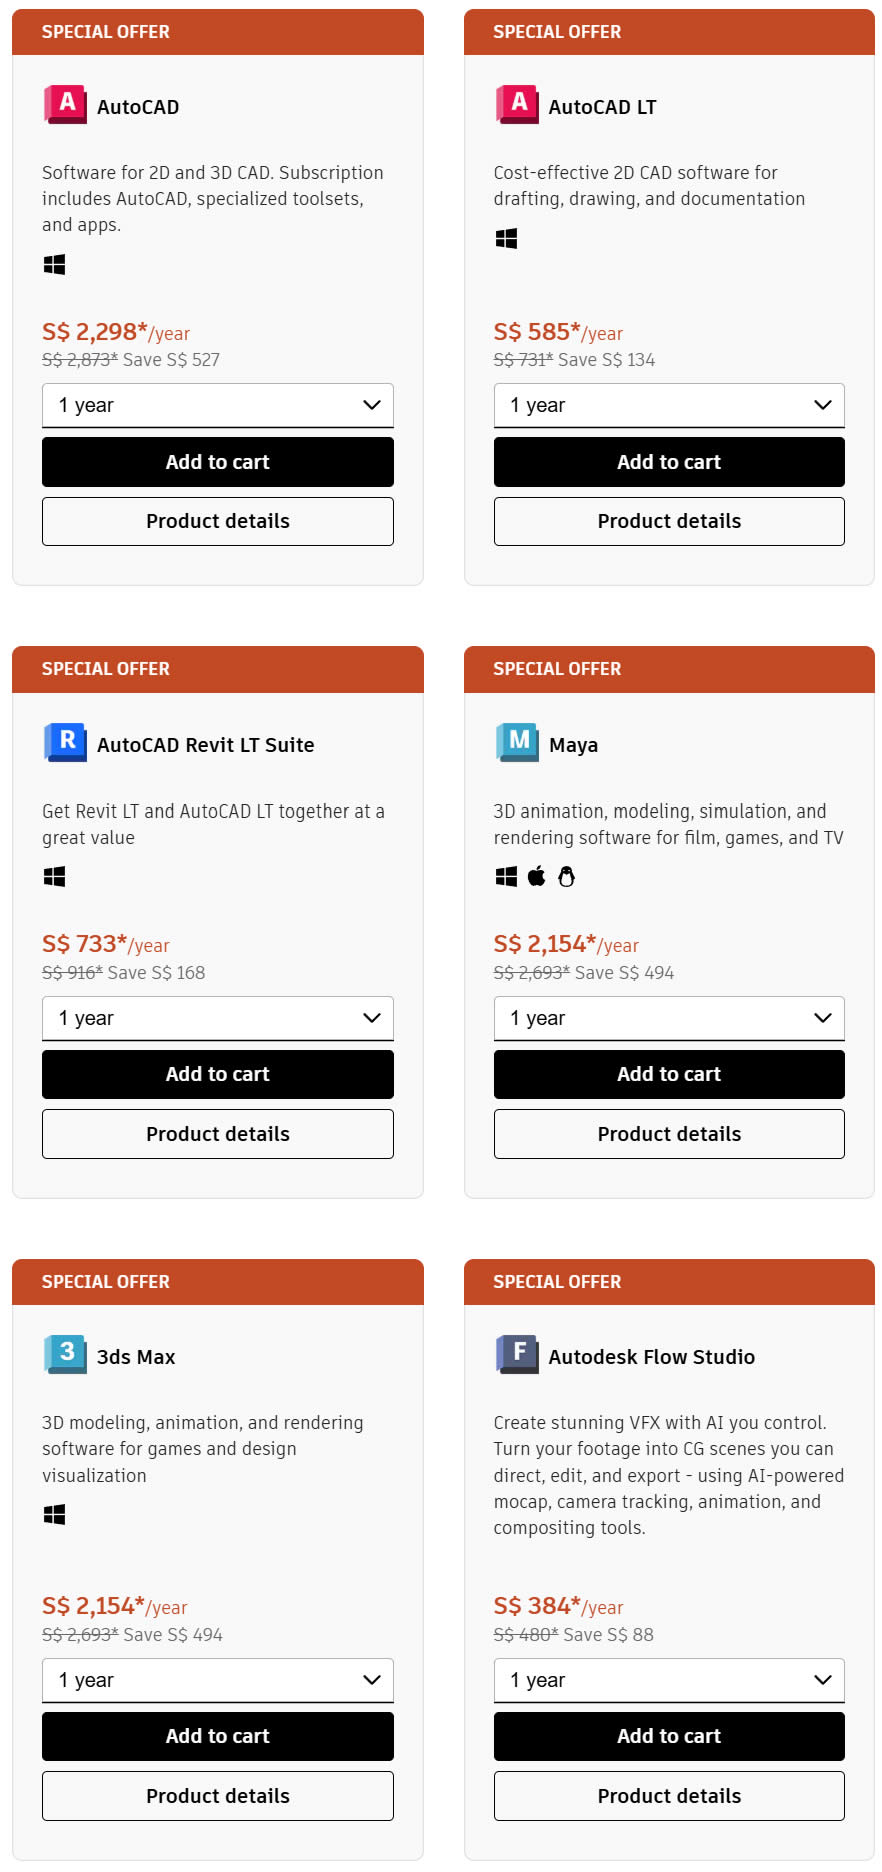The height and width of the screenshot is (1872, 882).
Task: Click the AutoCAD LT product logo icon
Action: pos(517,104)
